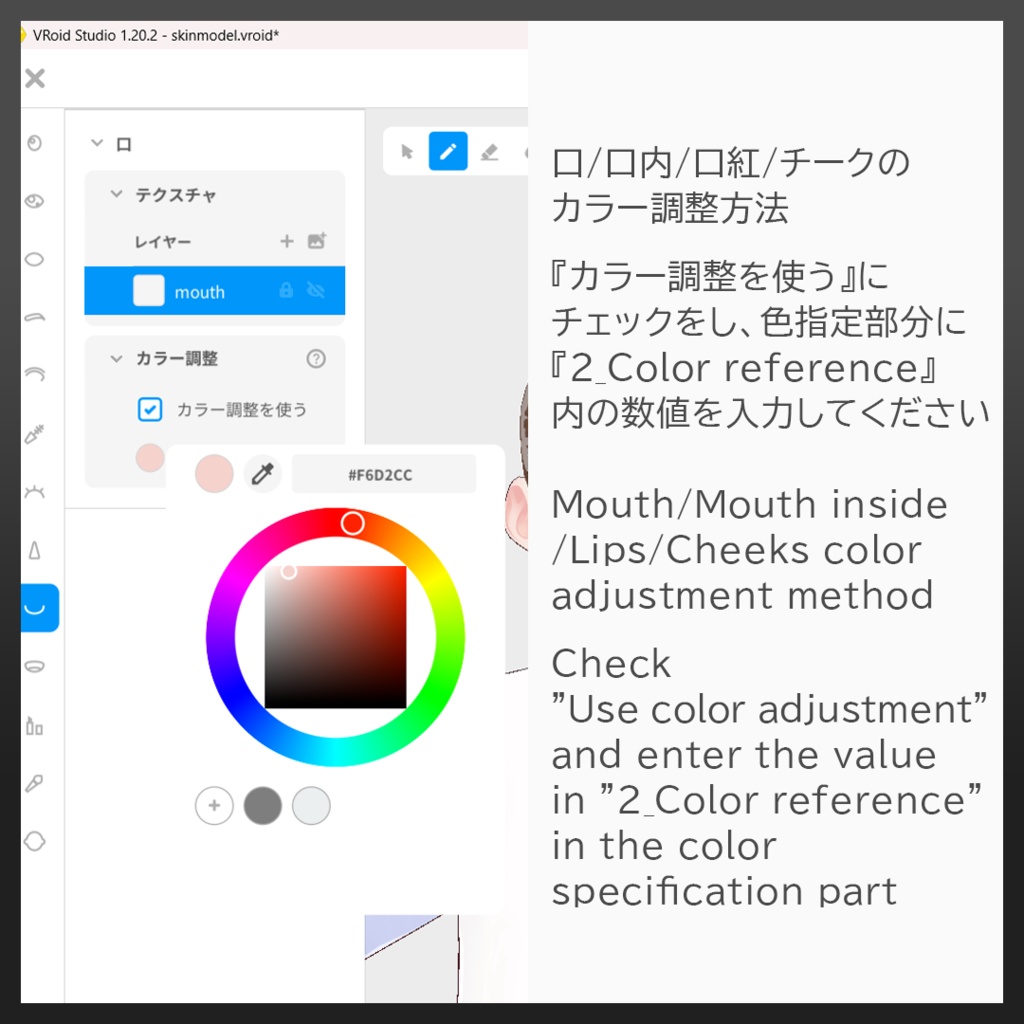Viewport: 1024px width, 1024px height.
Task: Close the editor with the X icon
Action: click(x=35, y=78)
